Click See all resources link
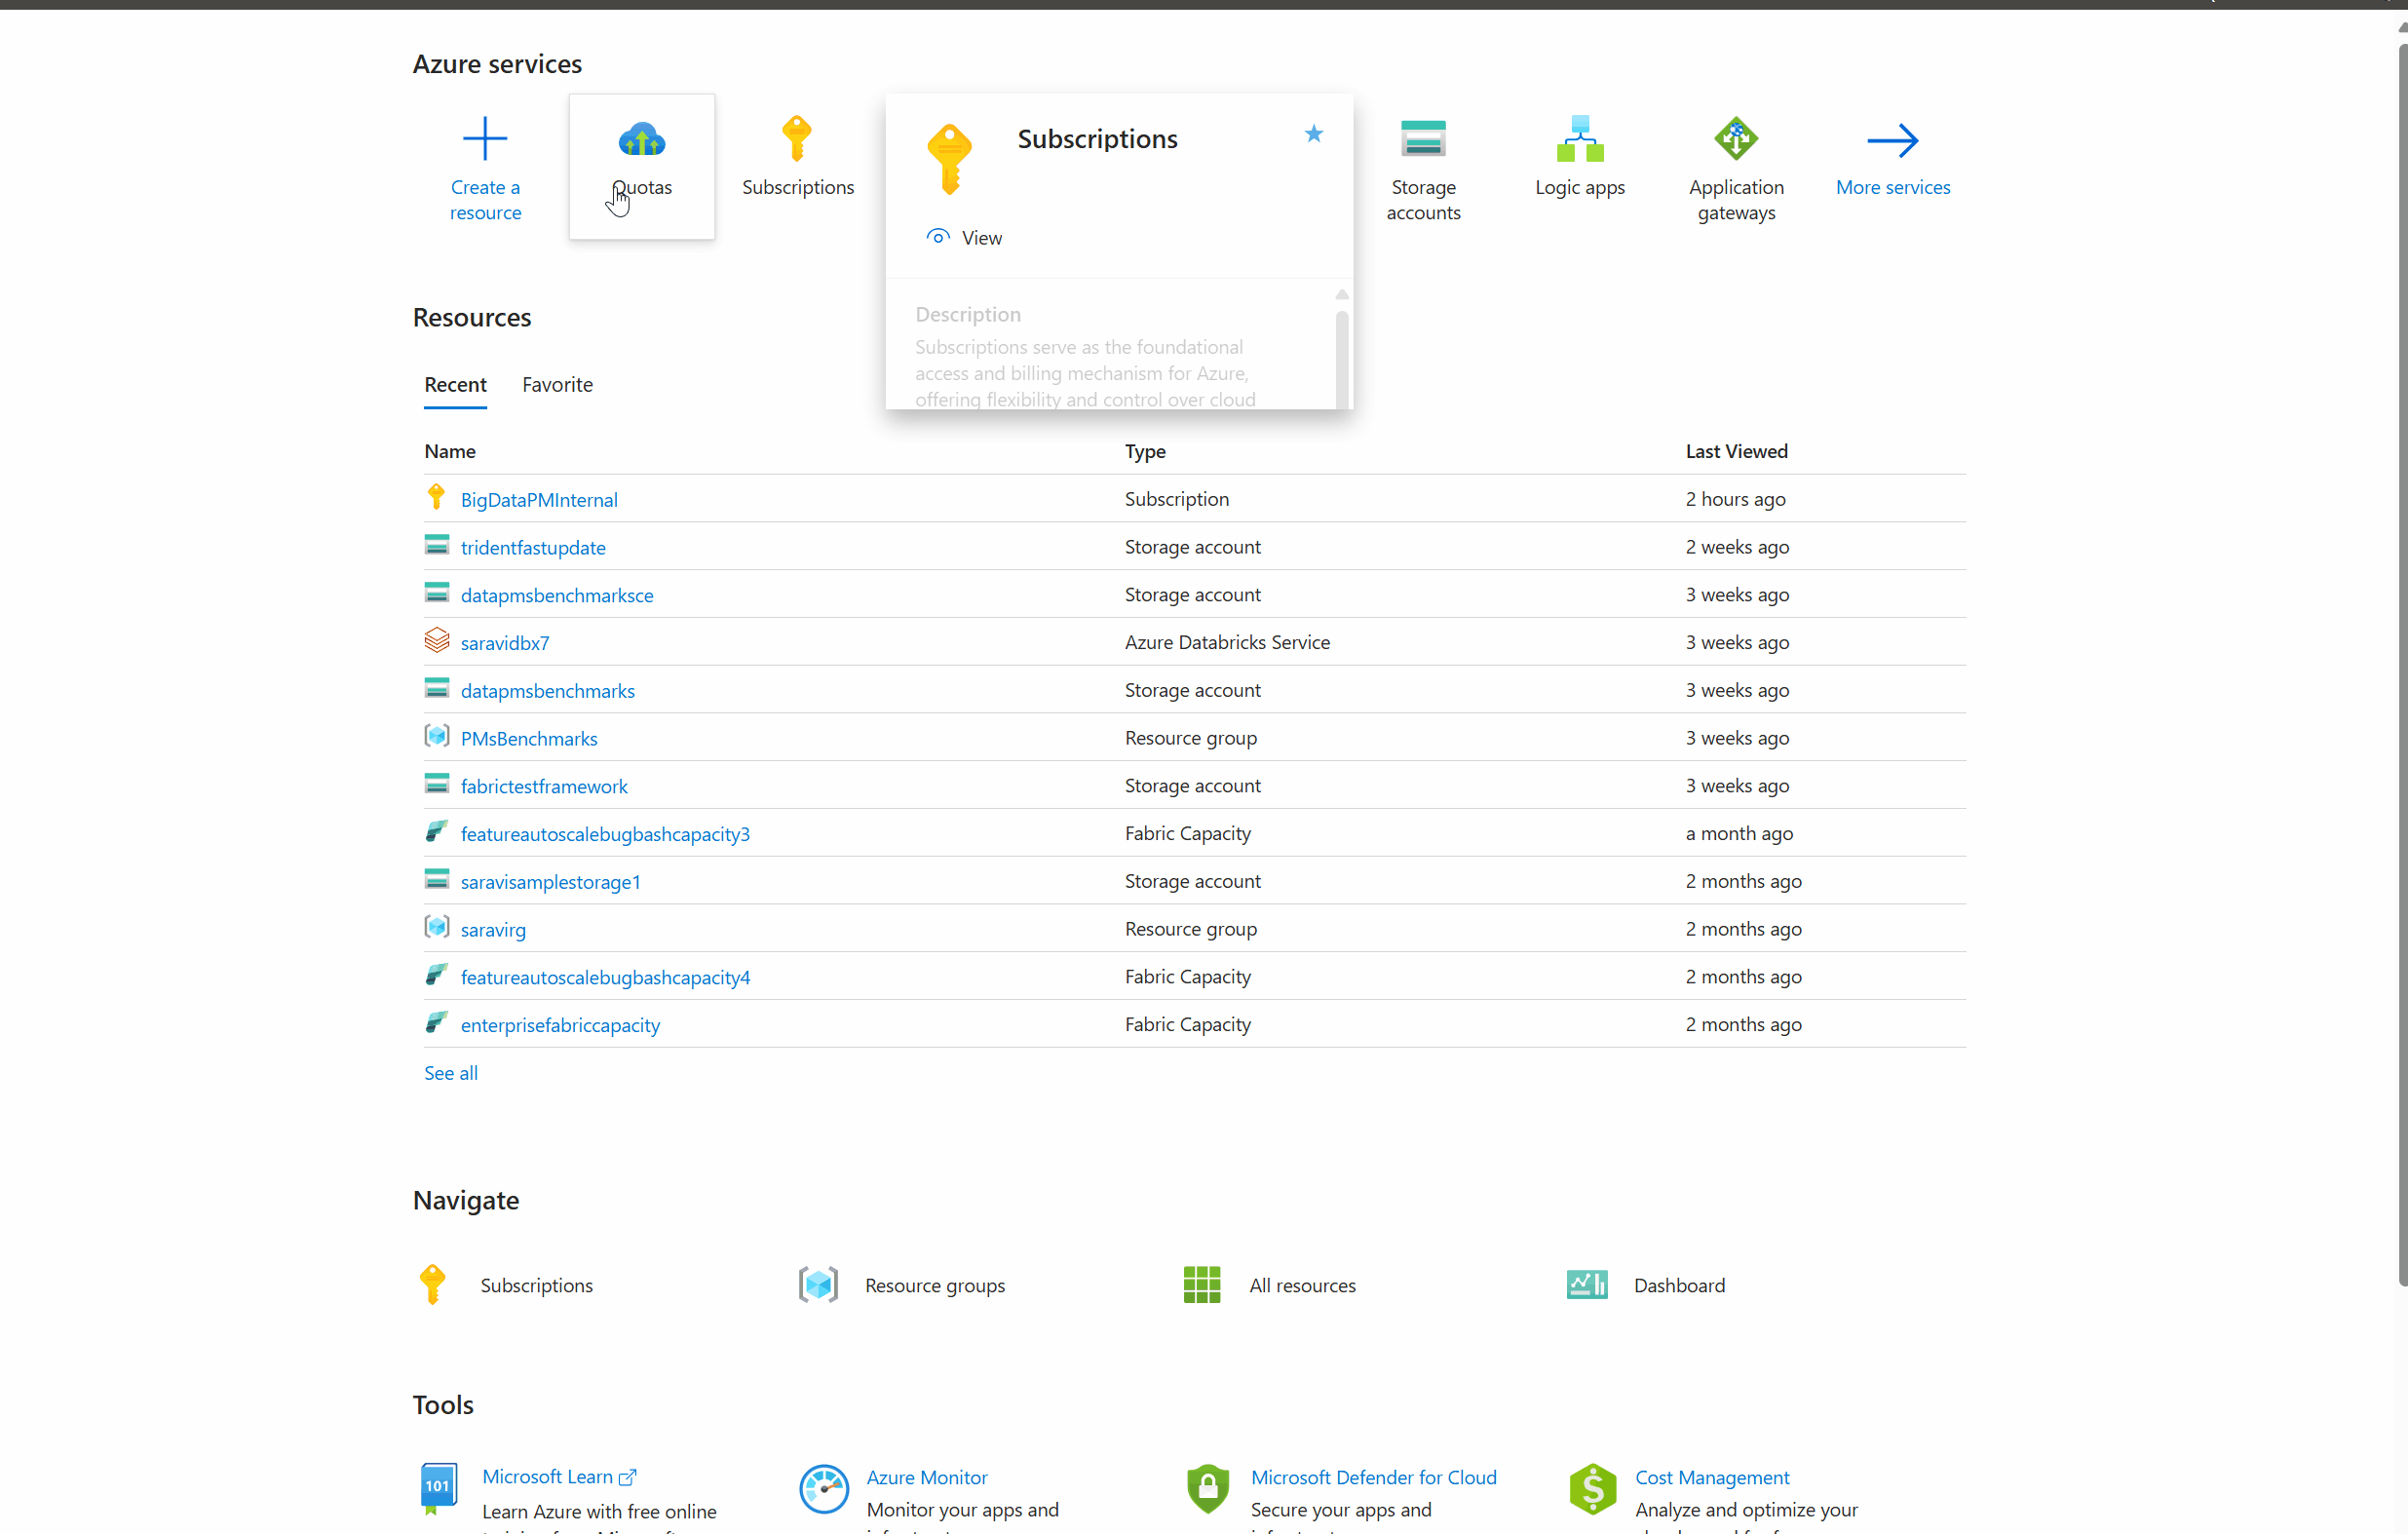The width and height of the screenshot is (2408, 1534). (450, 1073)
